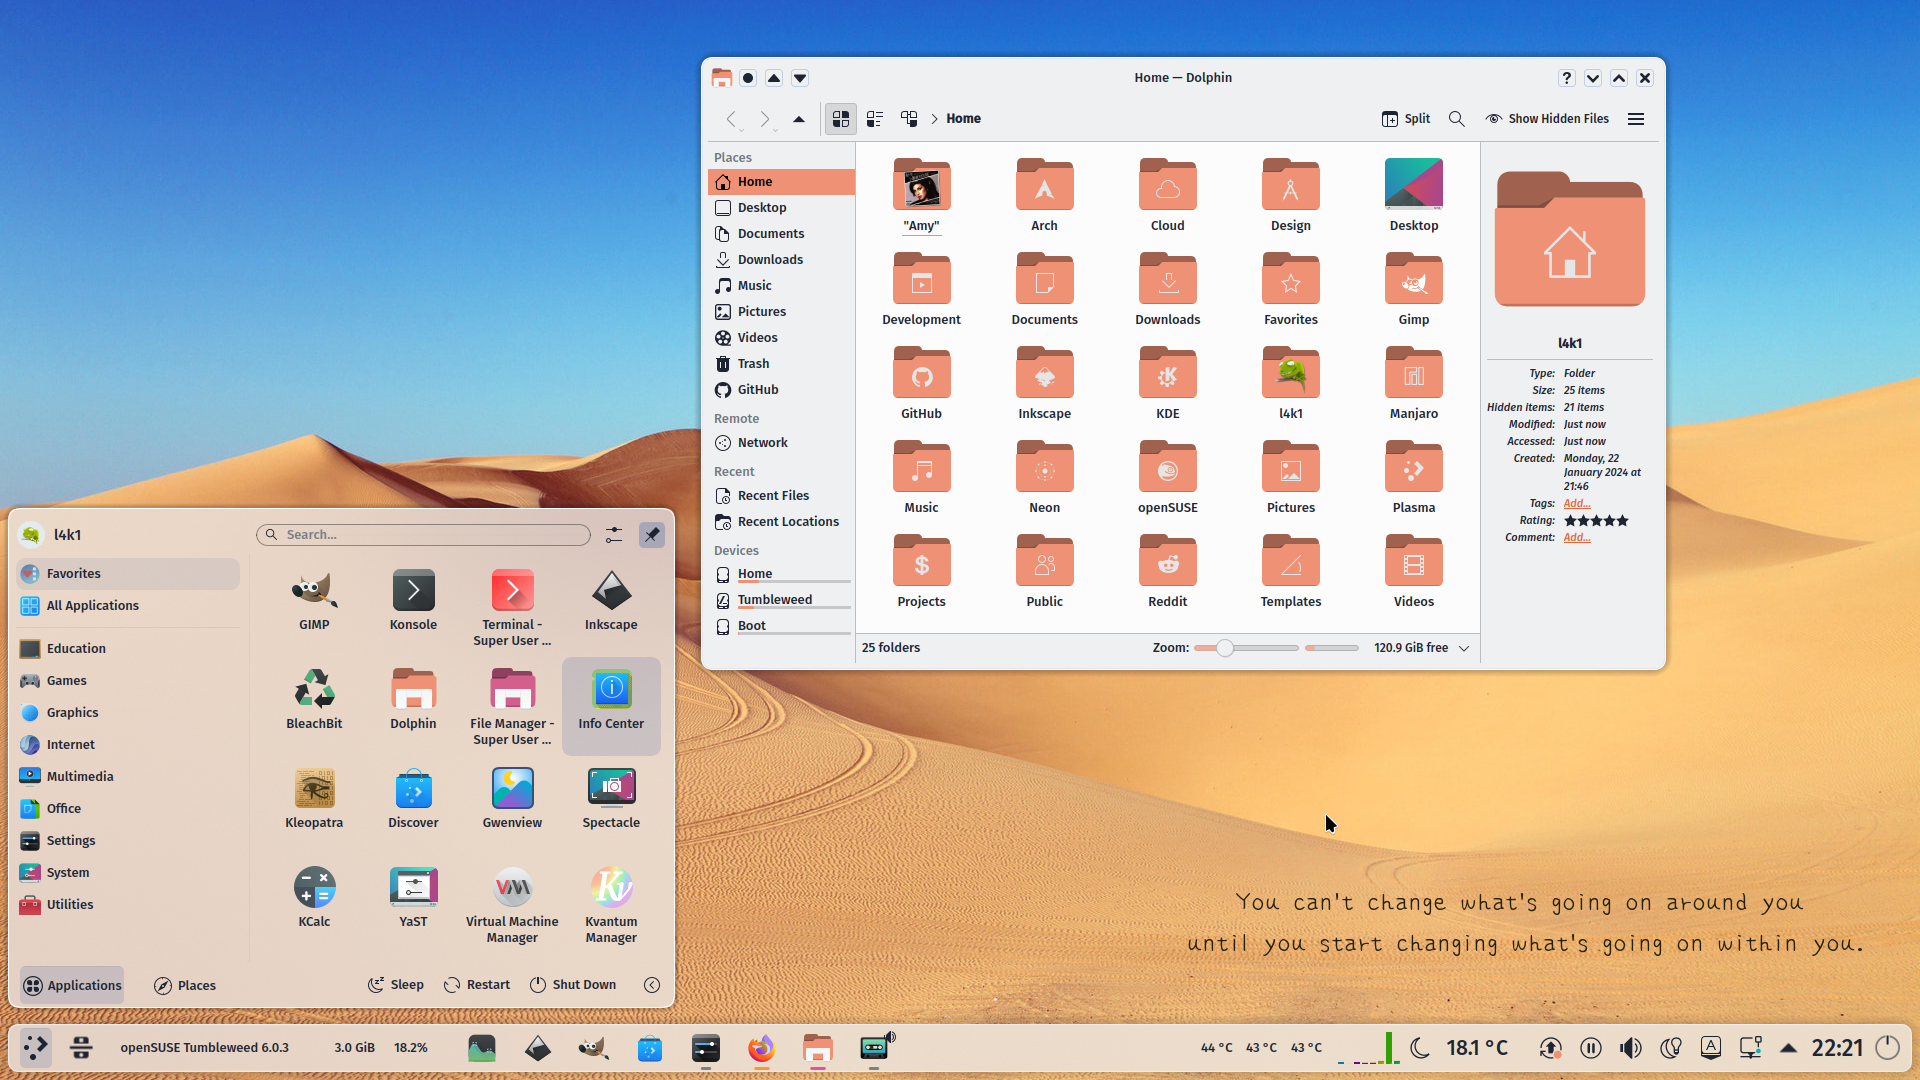This screenshot has width=1920, height=1080.
Task: Click Add link next to Comment
Action: 1577,538
